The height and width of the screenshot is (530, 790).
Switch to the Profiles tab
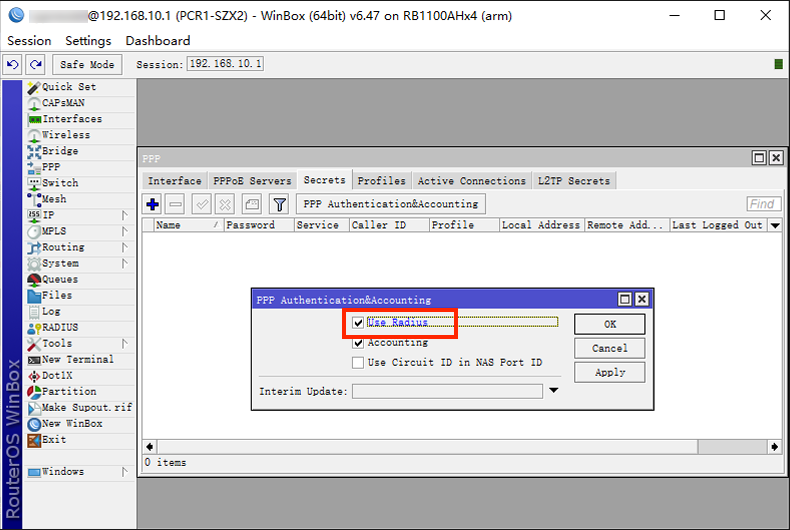click(381, 180)
